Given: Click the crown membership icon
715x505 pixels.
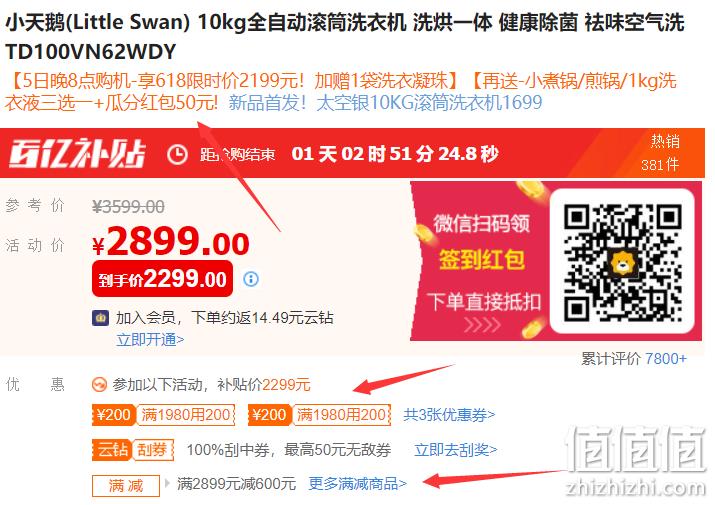Looking at the screenshot, I should (100, 318).
